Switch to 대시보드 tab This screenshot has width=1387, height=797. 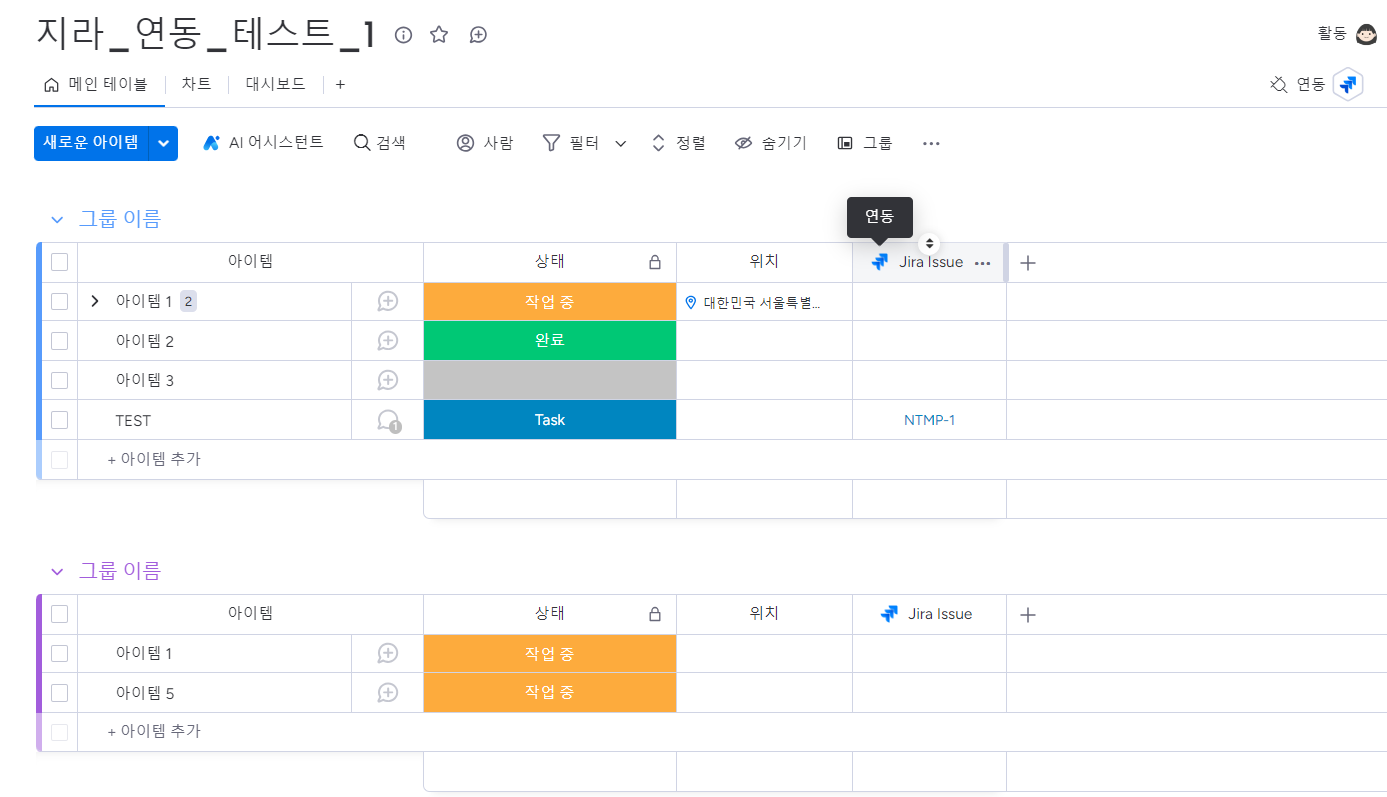[275, 85]
